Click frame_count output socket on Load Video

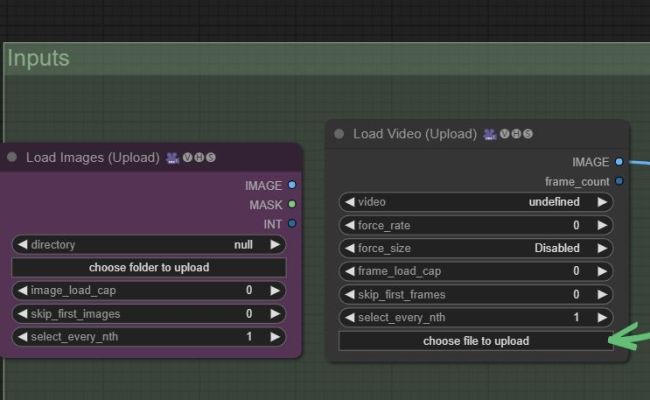pos(619,181)
